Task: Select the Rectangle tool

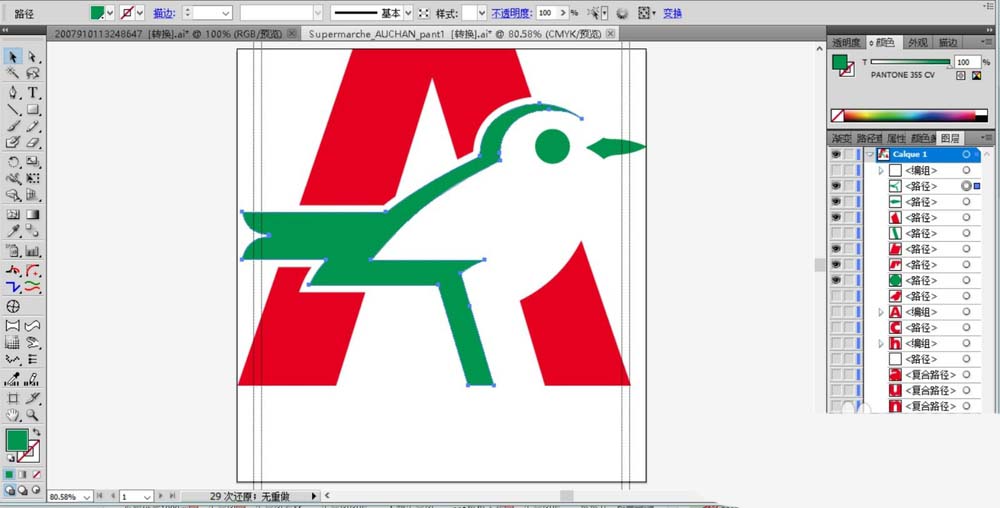Action: click(33, 110)
